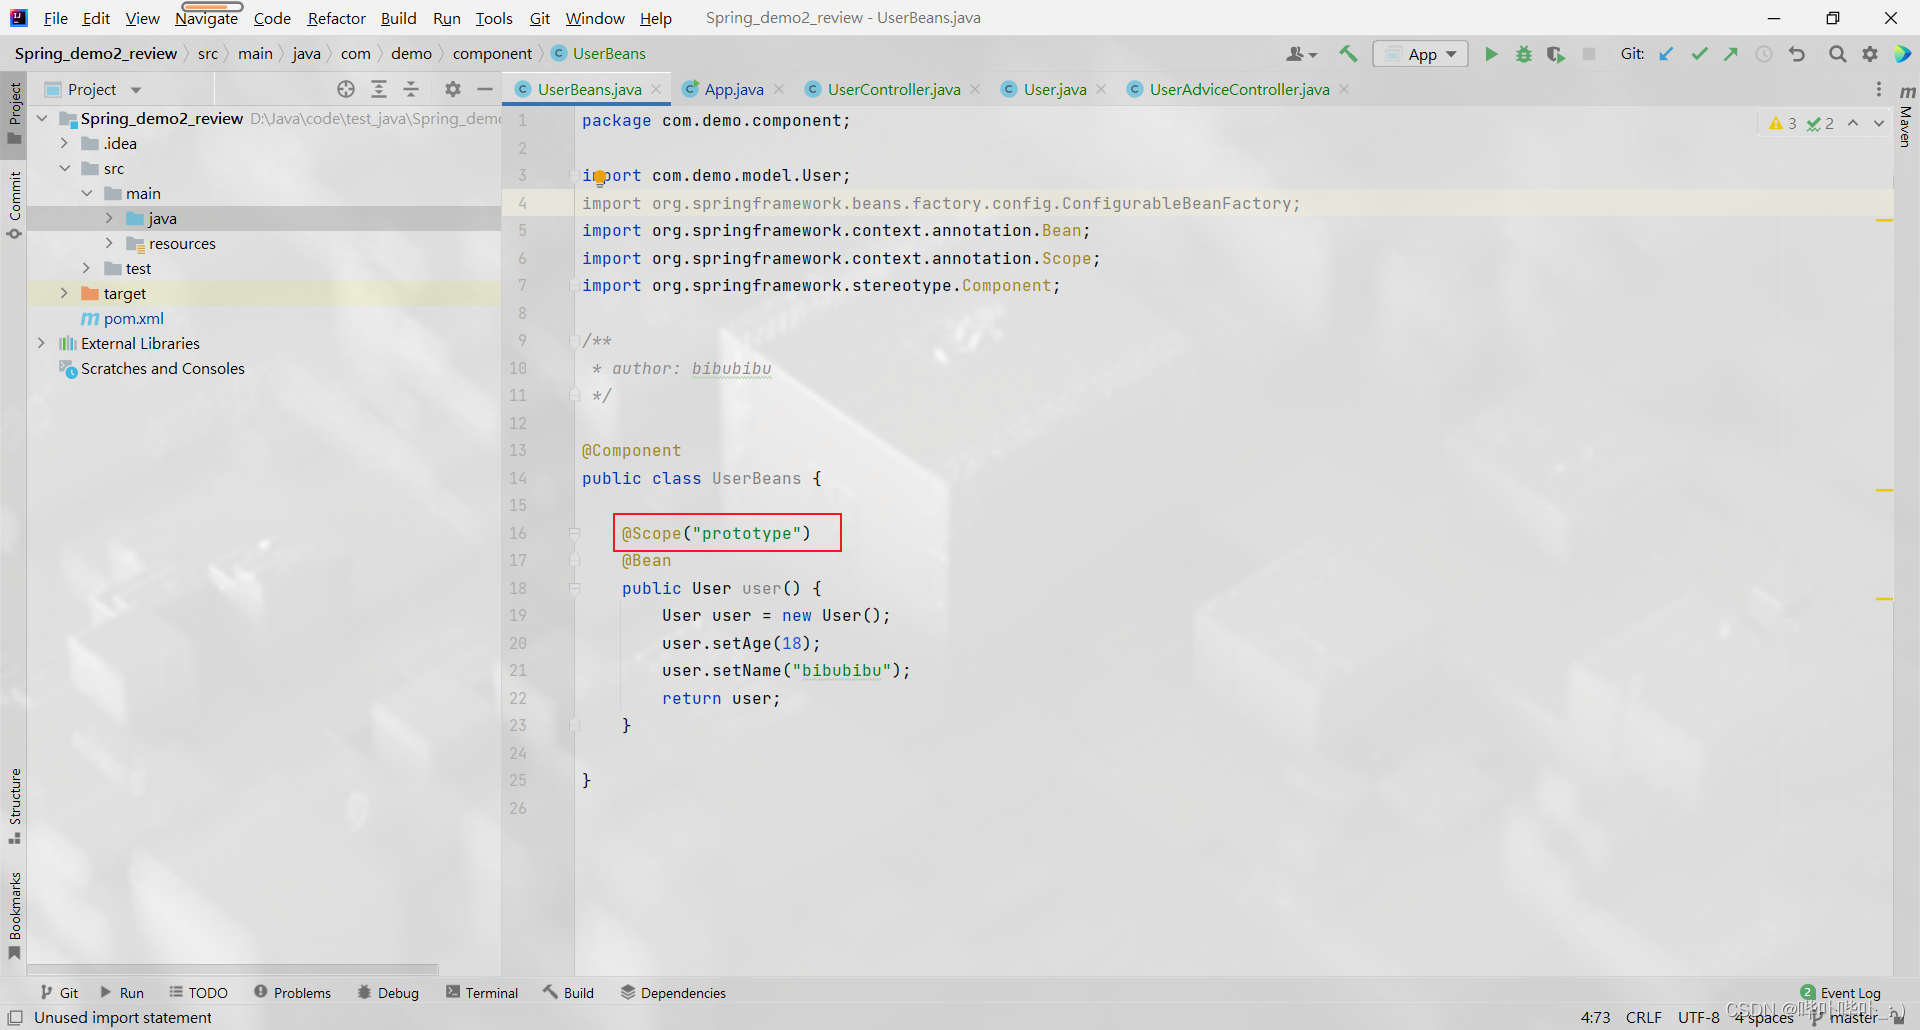1920x1030 pixels.
Task: Open the Refactor menu
Action: pos(336,18)
